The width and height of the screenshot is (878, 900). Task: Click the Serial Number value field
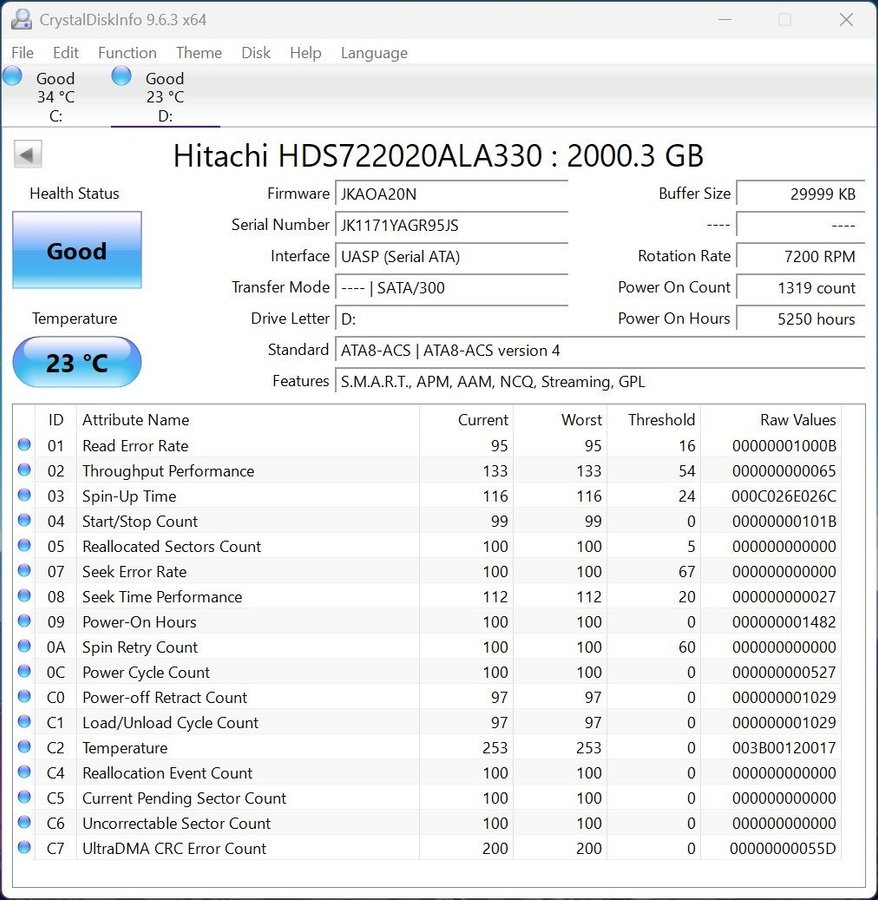pos(452,225)
